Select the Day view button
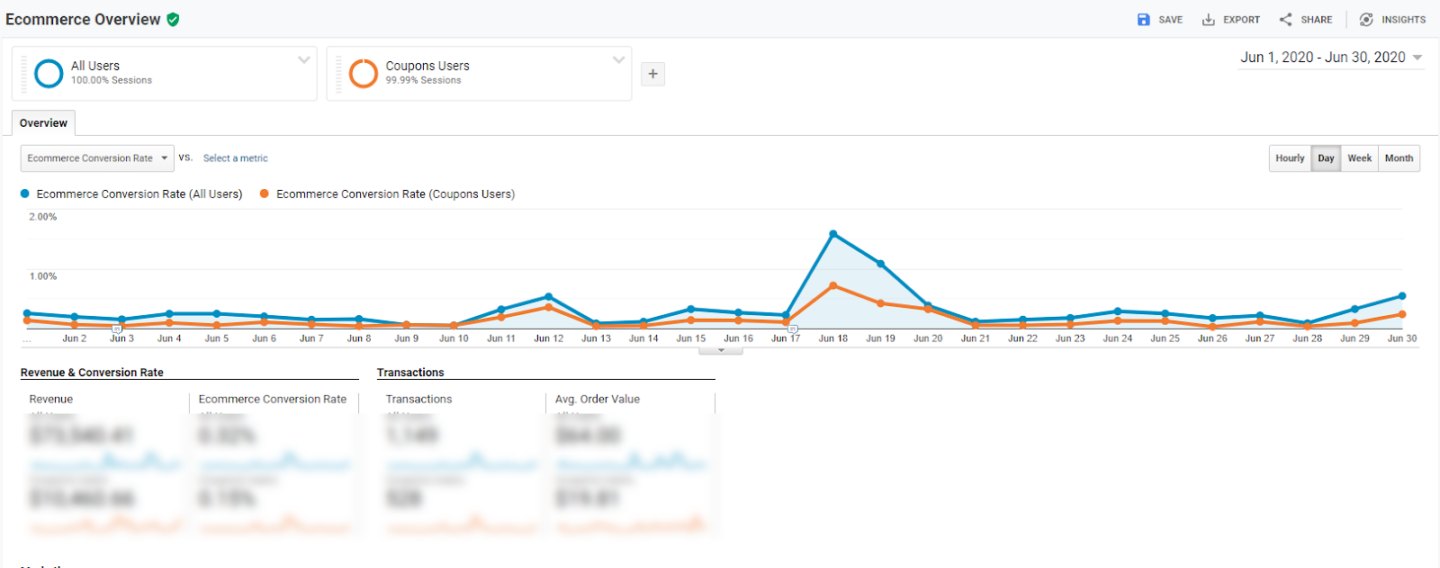 [1326, 158]
